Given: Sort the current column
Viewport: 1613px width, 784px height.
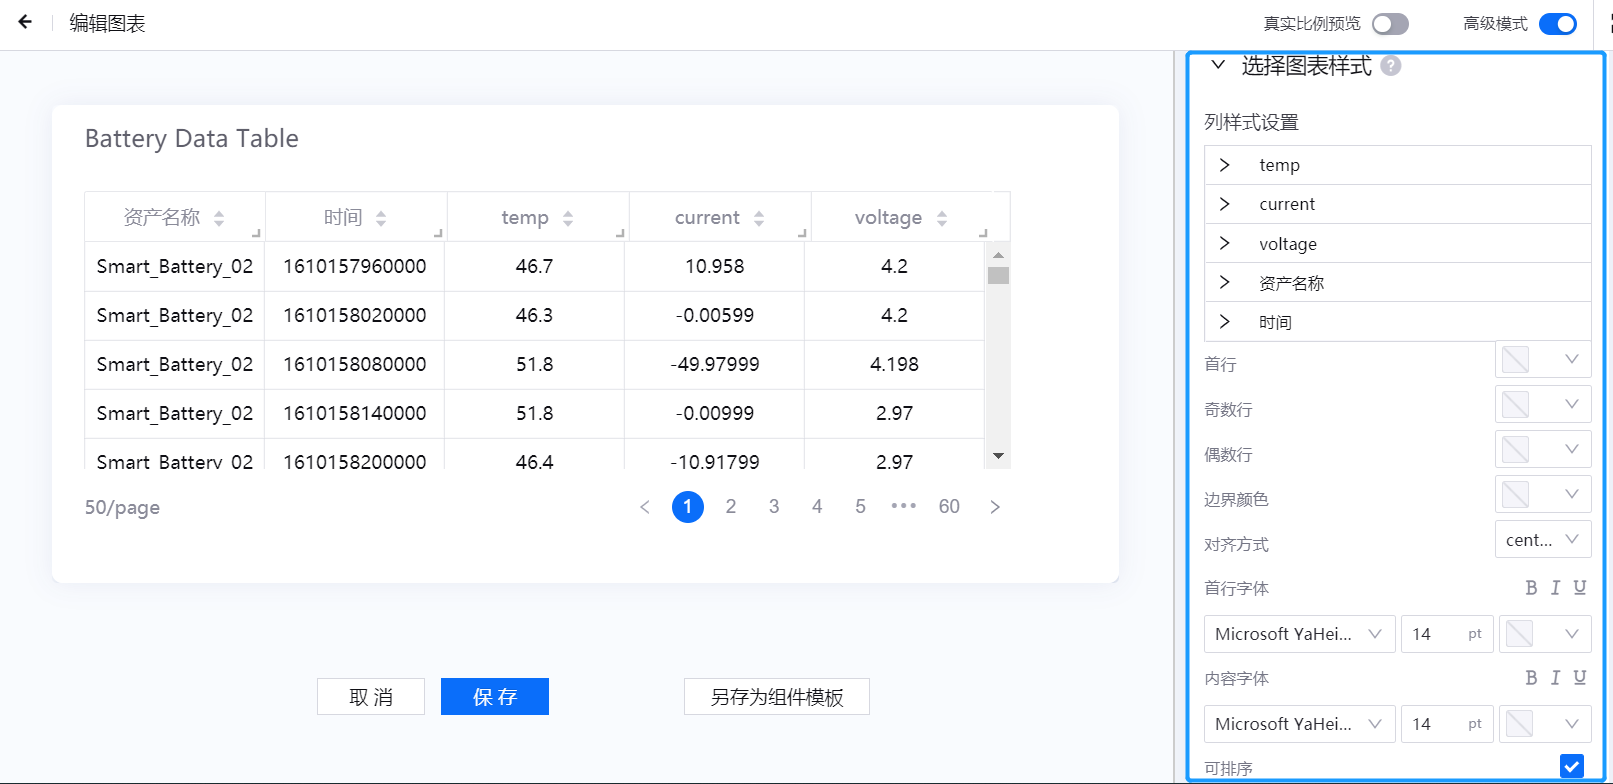Looking at the screenshot, I should coord(759,218).
